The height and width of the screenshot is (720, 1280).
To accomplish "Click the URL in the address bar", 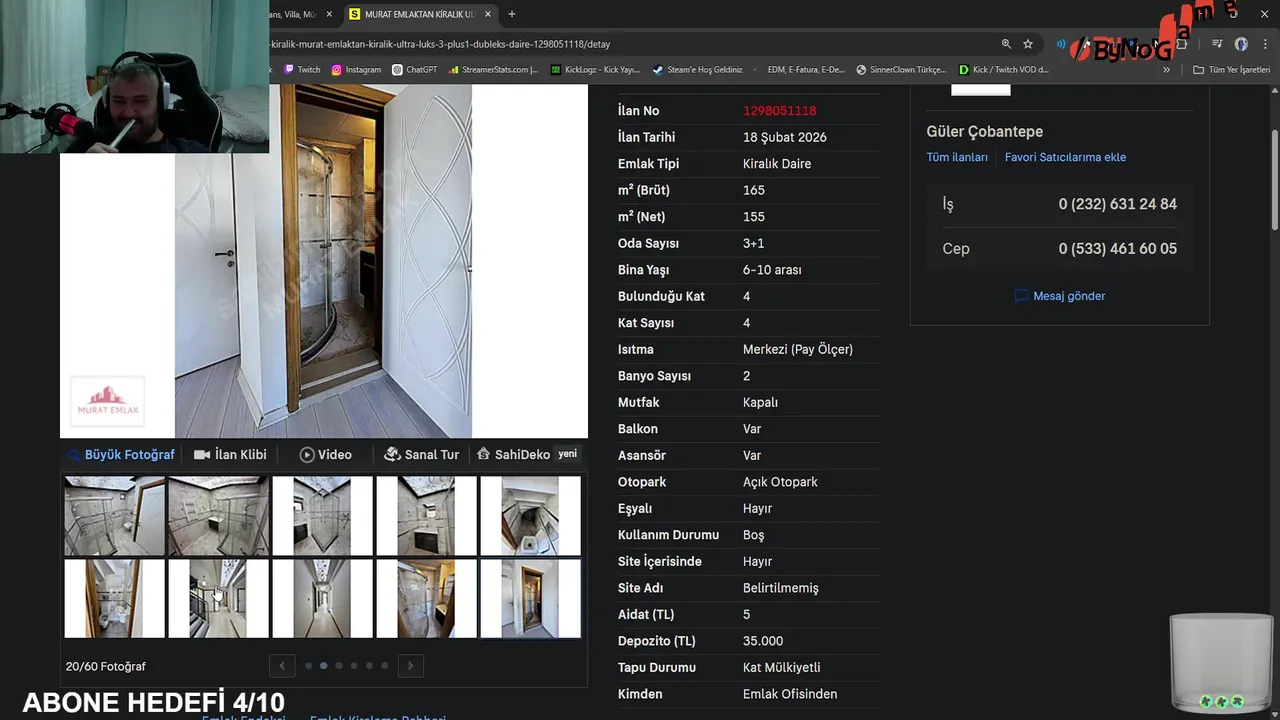I will [x=440, y=44].
